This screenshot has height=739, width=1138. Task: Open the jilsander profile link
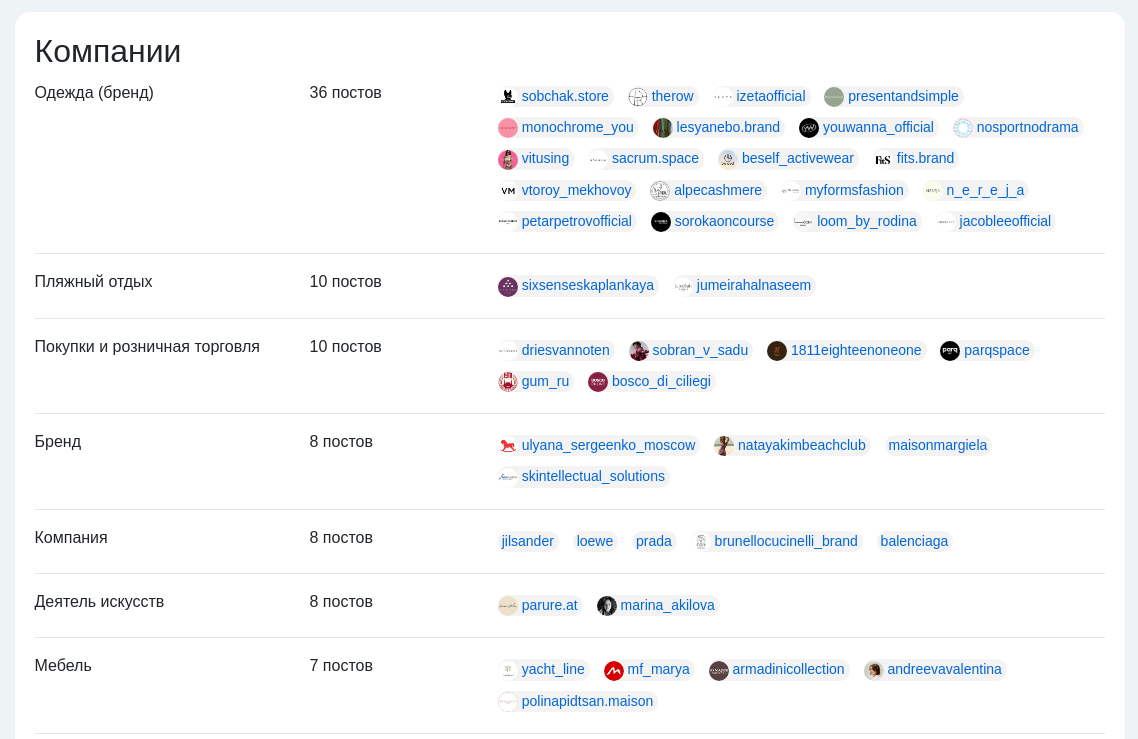coord(528,541)
